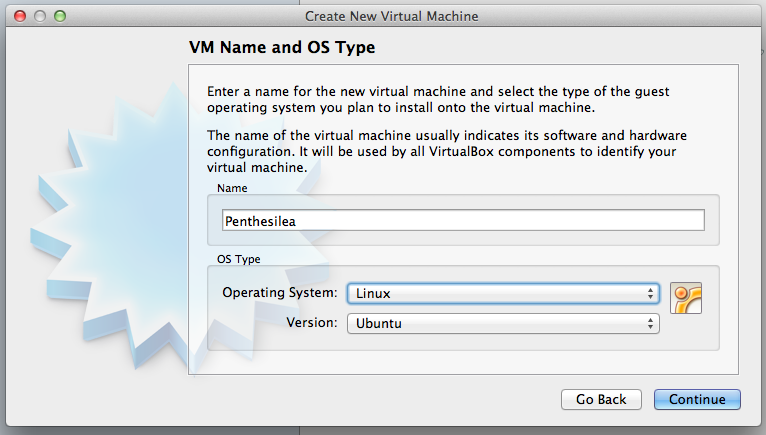Click the paragraph starting 'The name of the virtual machine'
The image size is (766, 435).
tap(447, 151)
